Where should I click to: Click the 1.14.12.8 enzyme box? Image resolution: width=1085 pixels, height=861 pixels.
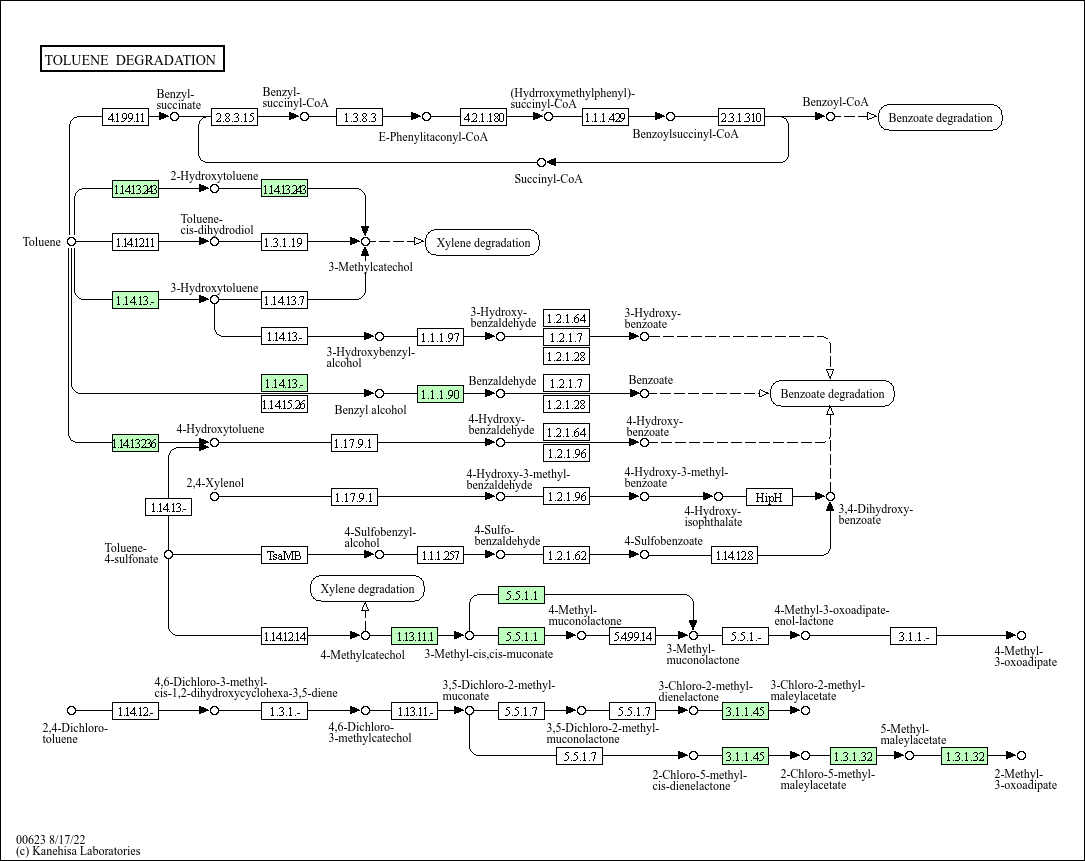[x=734, y=555]
